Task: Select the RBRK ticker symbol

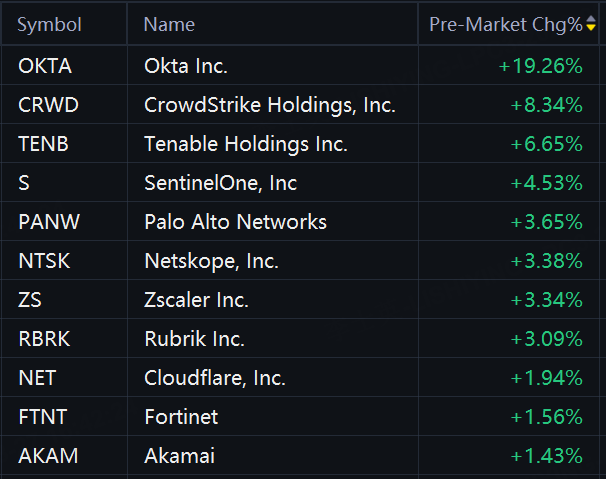Action: (44, 339)
